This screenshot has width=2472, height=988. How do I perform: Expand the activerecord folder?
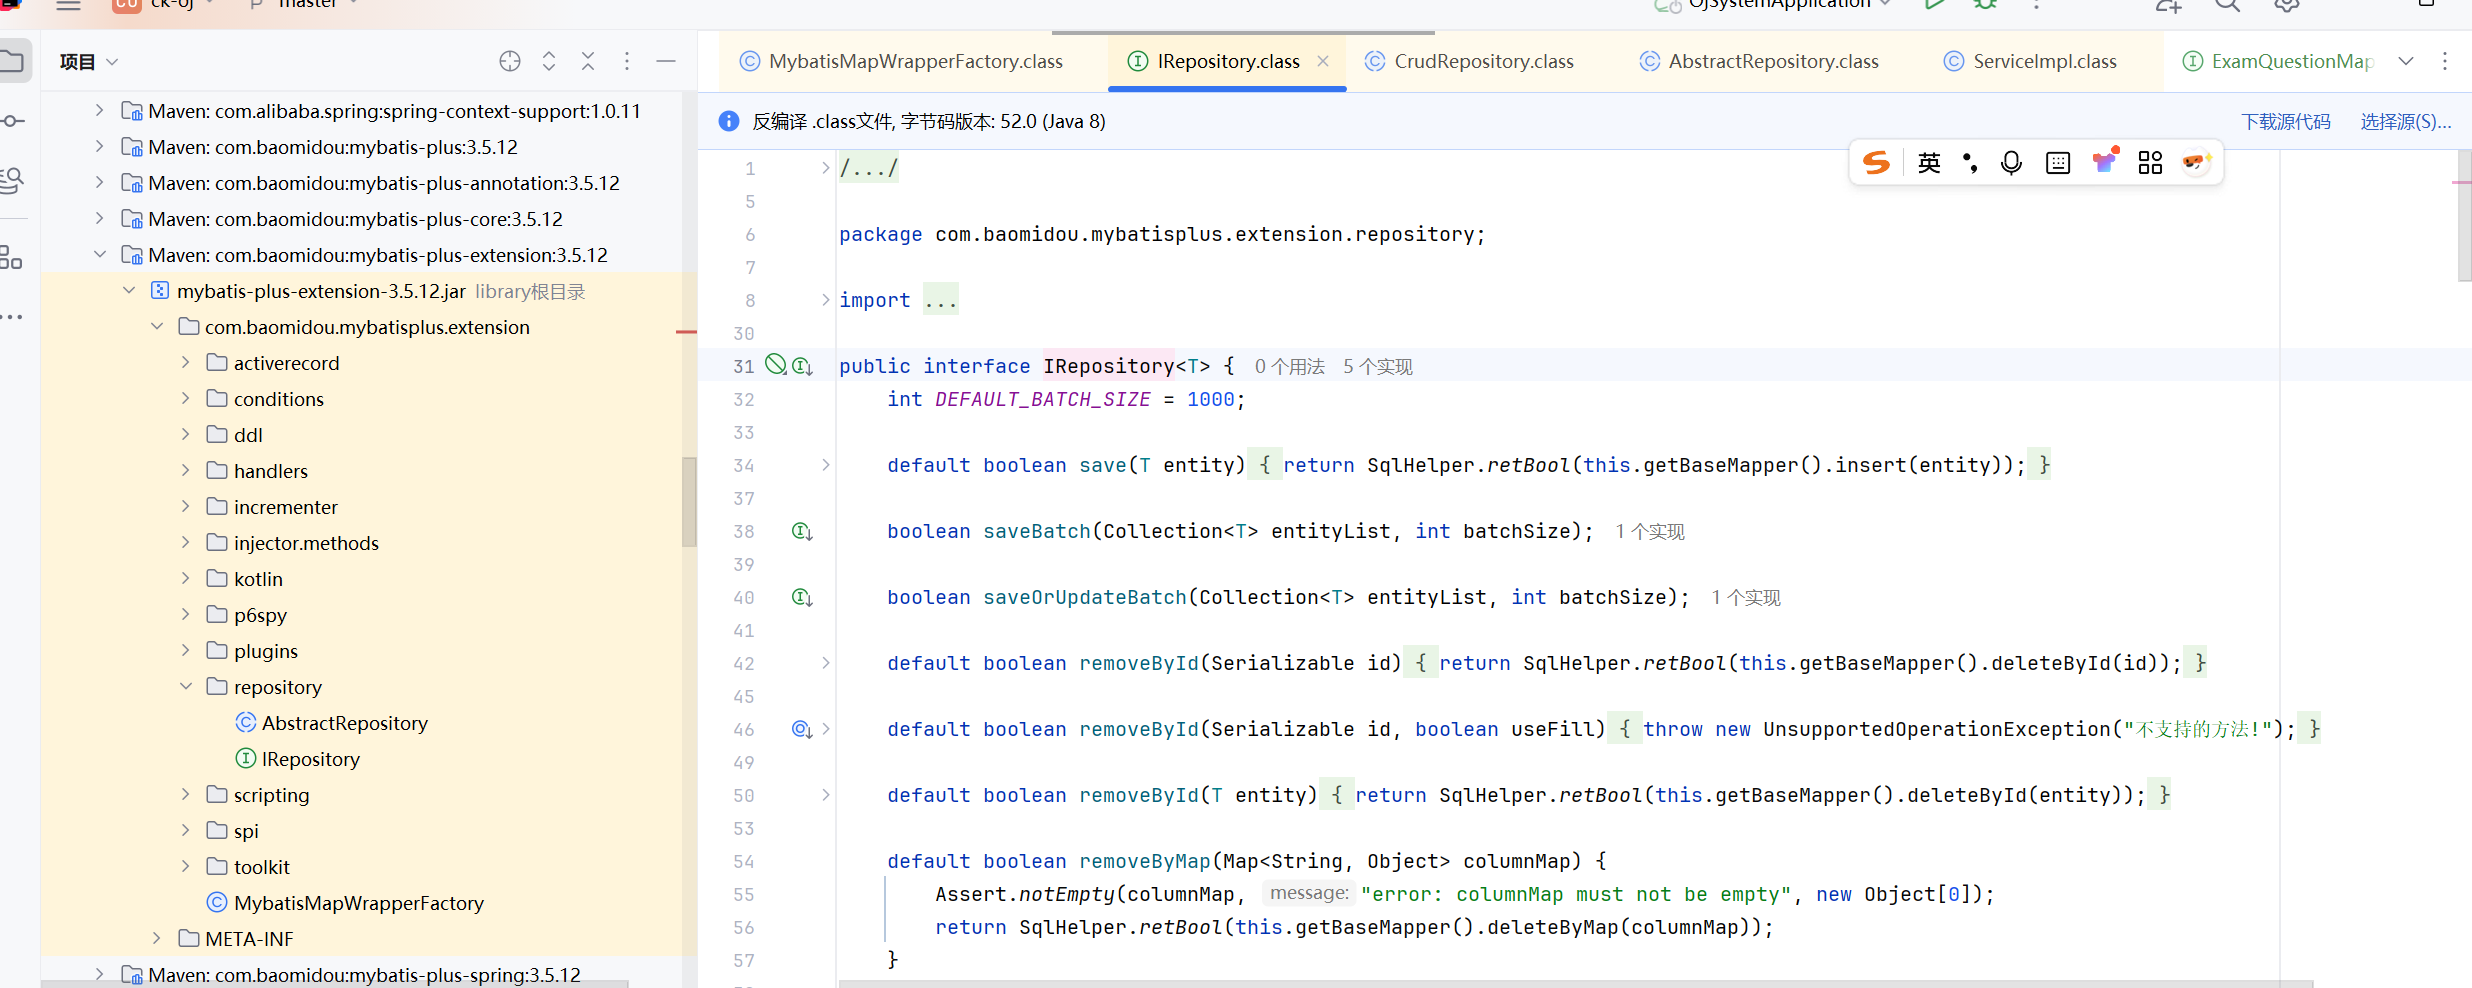pyautogui.click(x=186, y=363)
